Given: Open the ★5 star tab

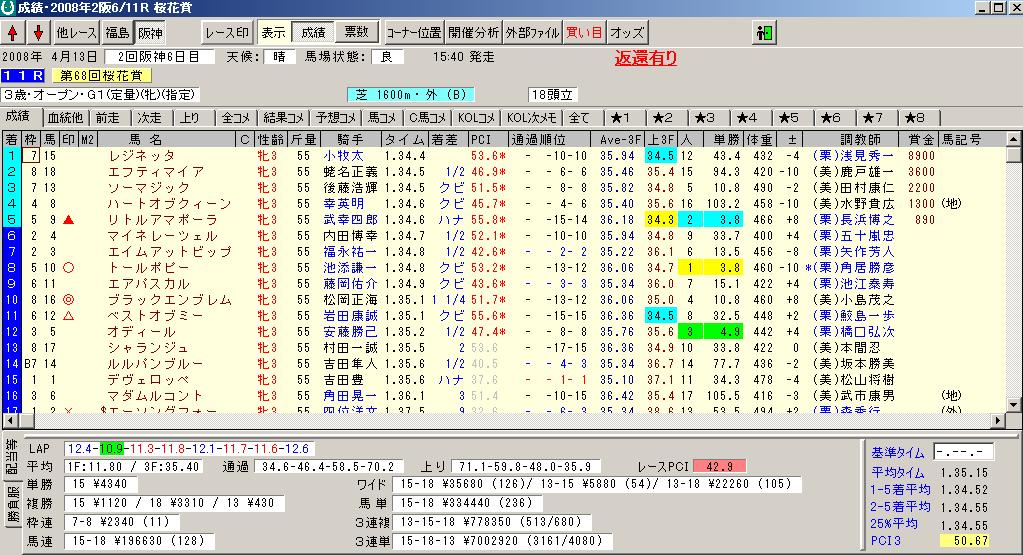Looking at the screenshot, I should coord(789,117).
